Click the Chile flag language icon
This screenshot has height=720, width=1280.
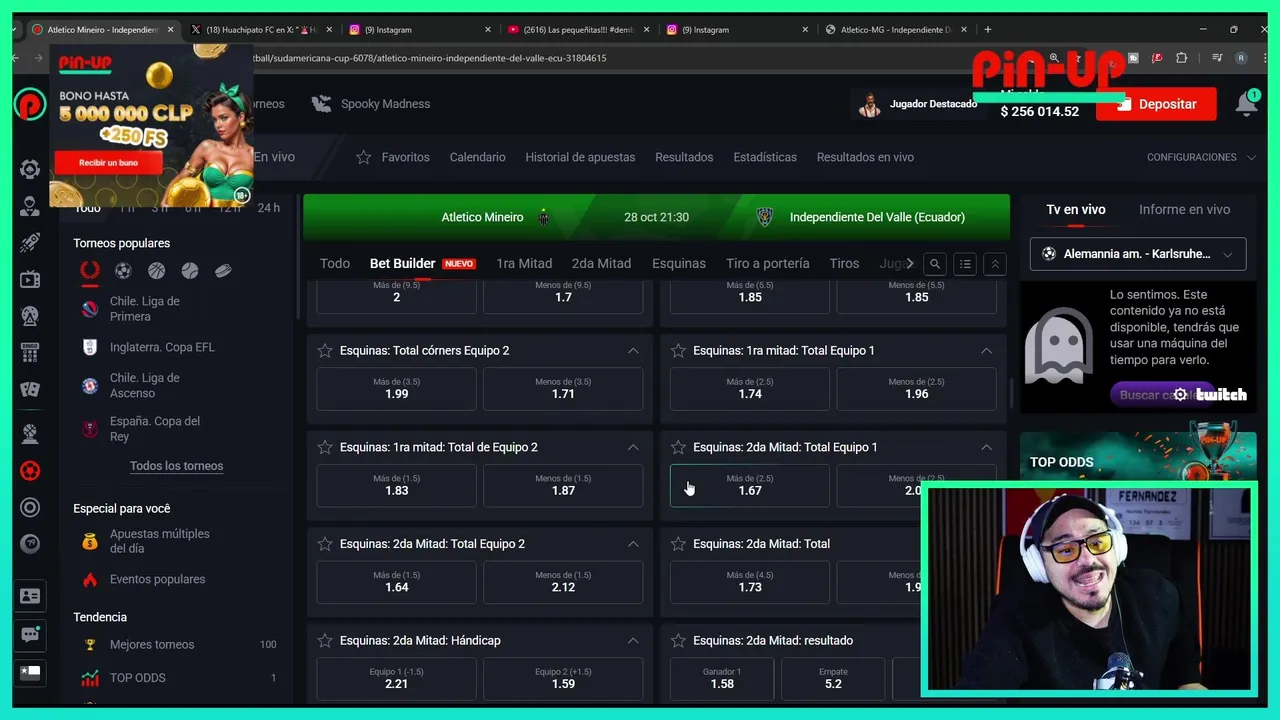pyautogui.click(x=30, y=672)
